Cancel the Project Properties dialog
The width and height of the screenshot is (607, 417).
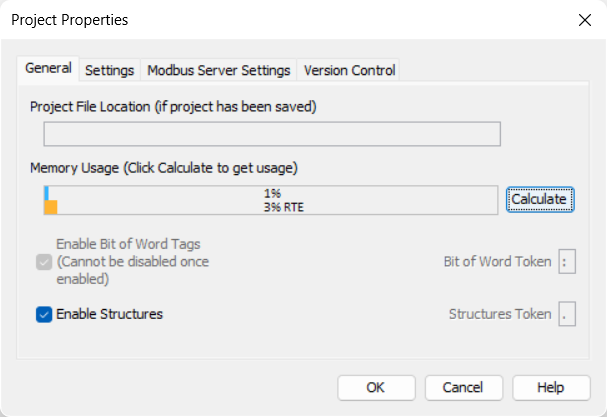[x=463, y=387]
